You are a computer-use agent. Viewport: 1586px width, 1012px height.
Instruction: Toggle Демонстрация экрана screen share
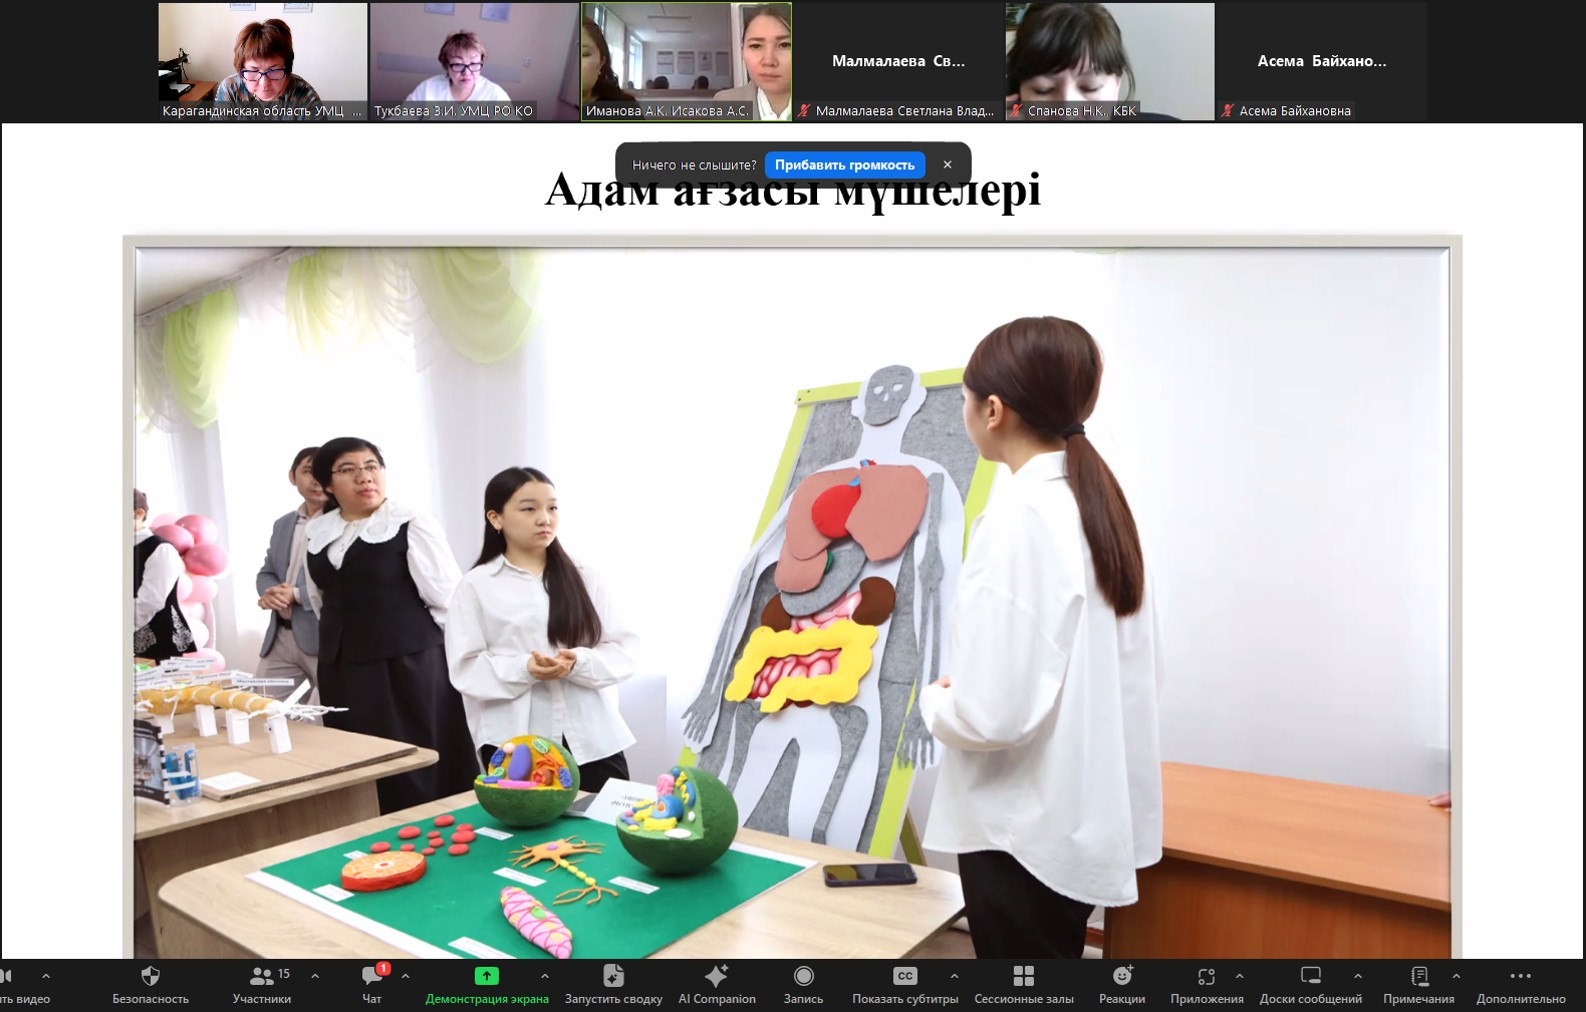coord(486,977)
